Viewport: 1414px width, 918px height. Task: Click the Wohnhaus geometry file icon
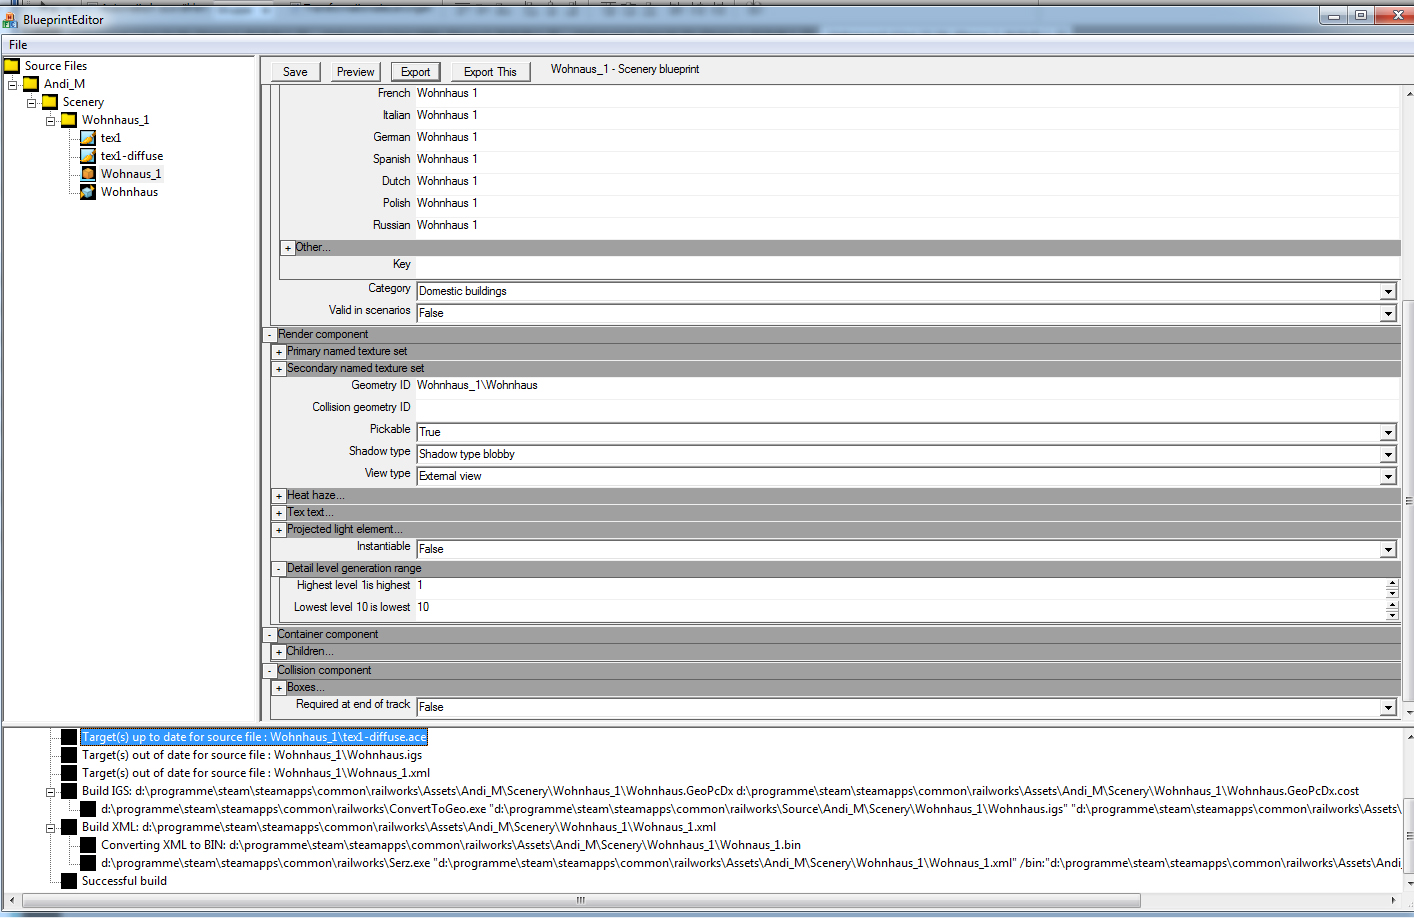pyautogui.click(x=88, y=192)
